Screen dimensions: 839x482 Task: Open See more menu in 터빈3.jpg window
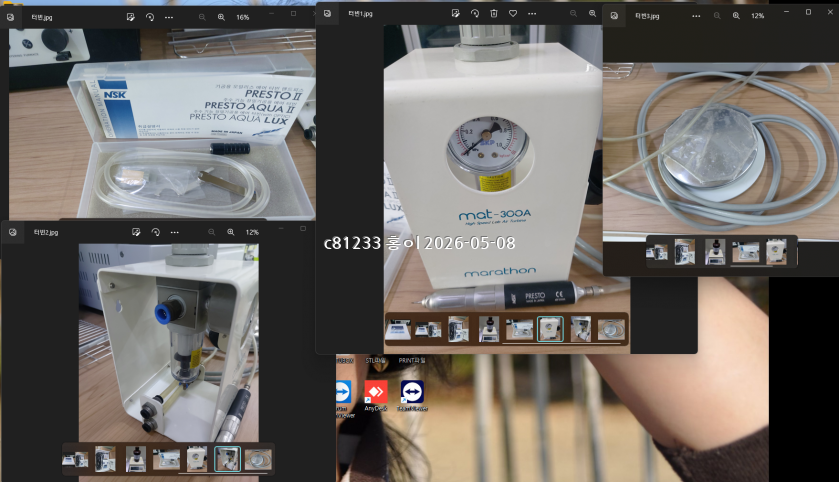[x=696, y=16]
